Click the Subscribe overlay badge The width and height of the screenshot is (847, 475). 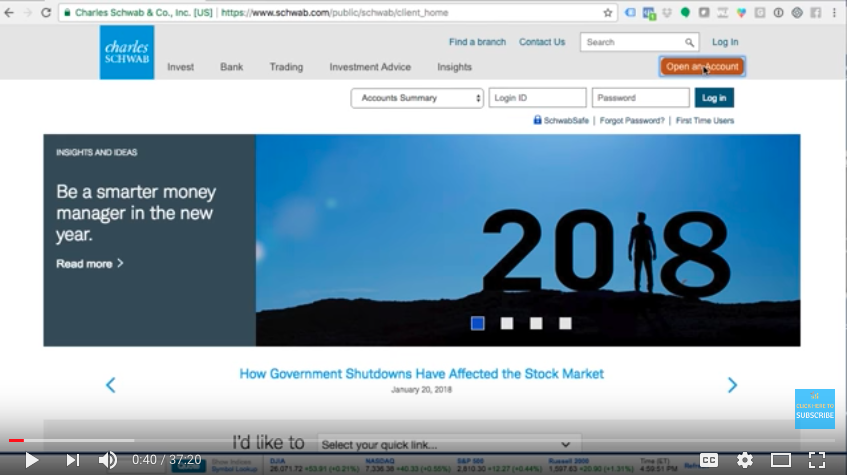point(815,409)
